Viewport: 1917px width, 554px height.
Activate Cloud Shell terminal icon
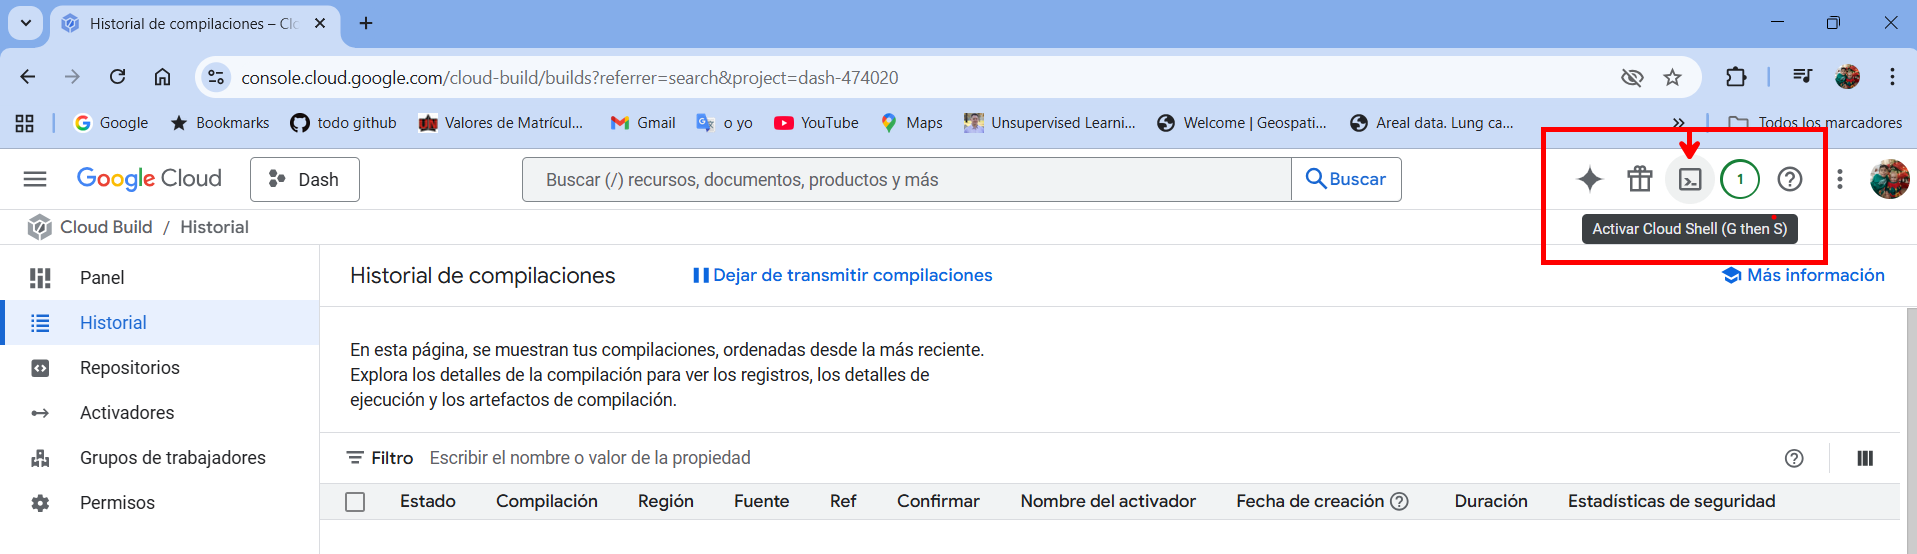(1690, 179)
